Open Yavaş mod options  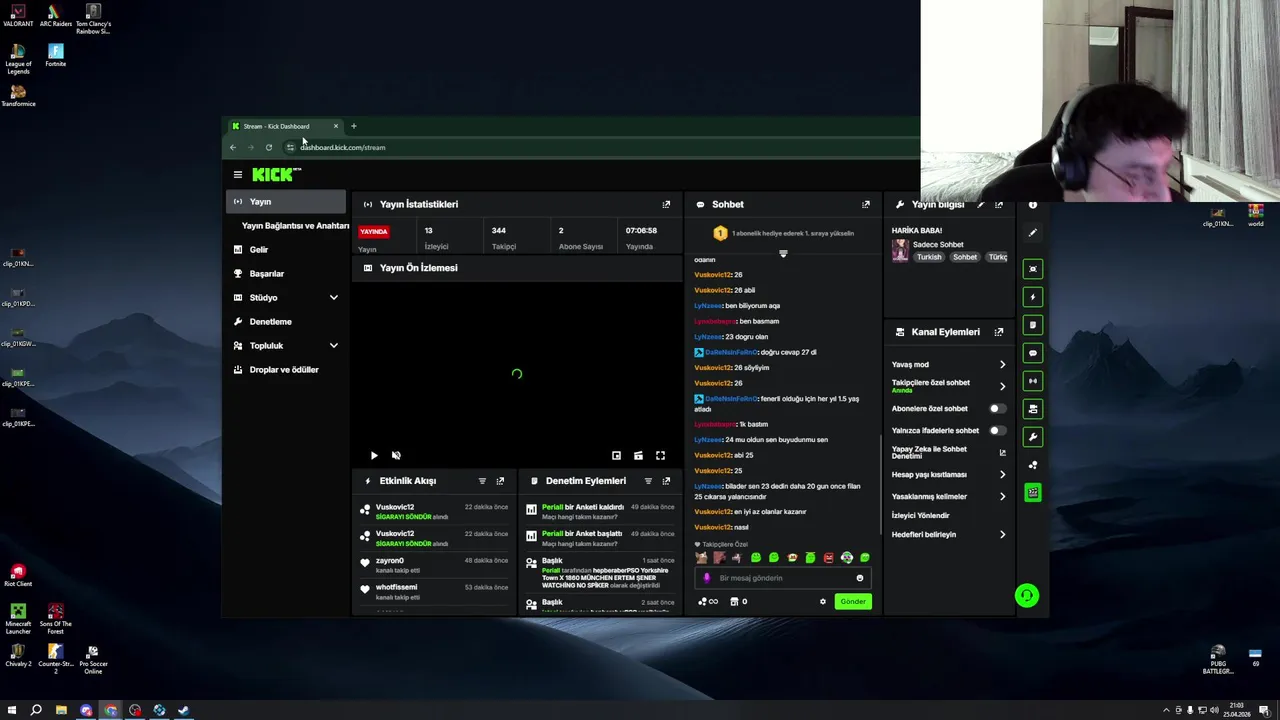(948, 365)
